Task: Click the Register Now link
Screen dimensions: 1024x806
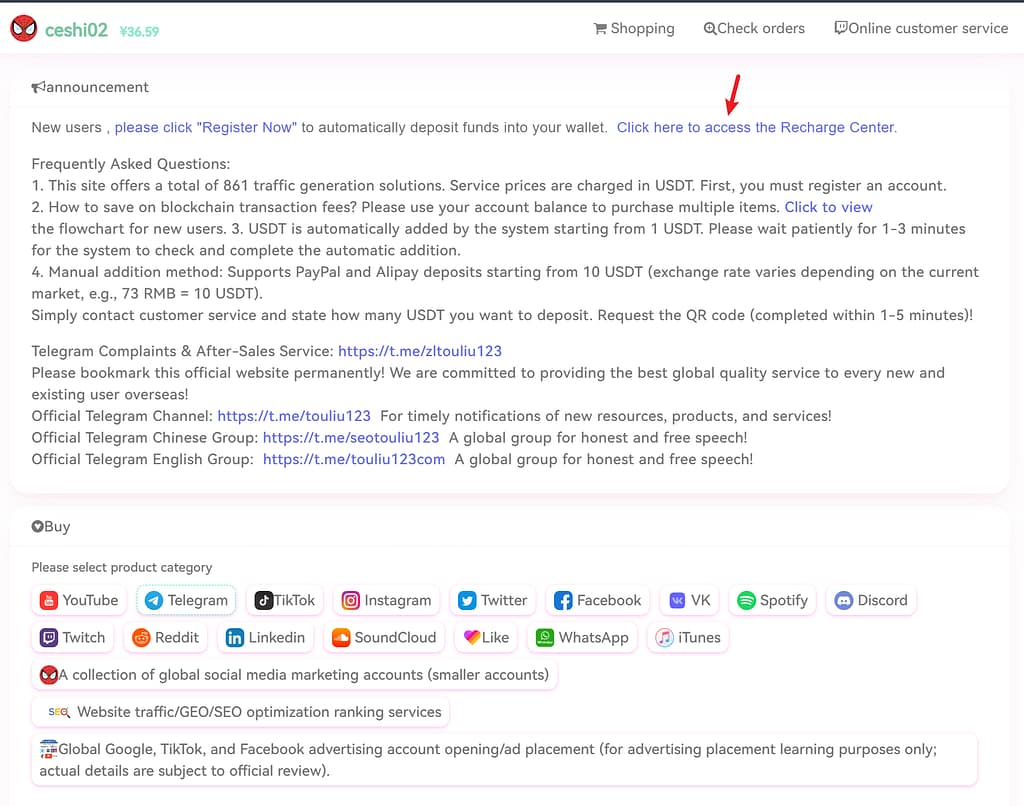Action: click(205, 127)
